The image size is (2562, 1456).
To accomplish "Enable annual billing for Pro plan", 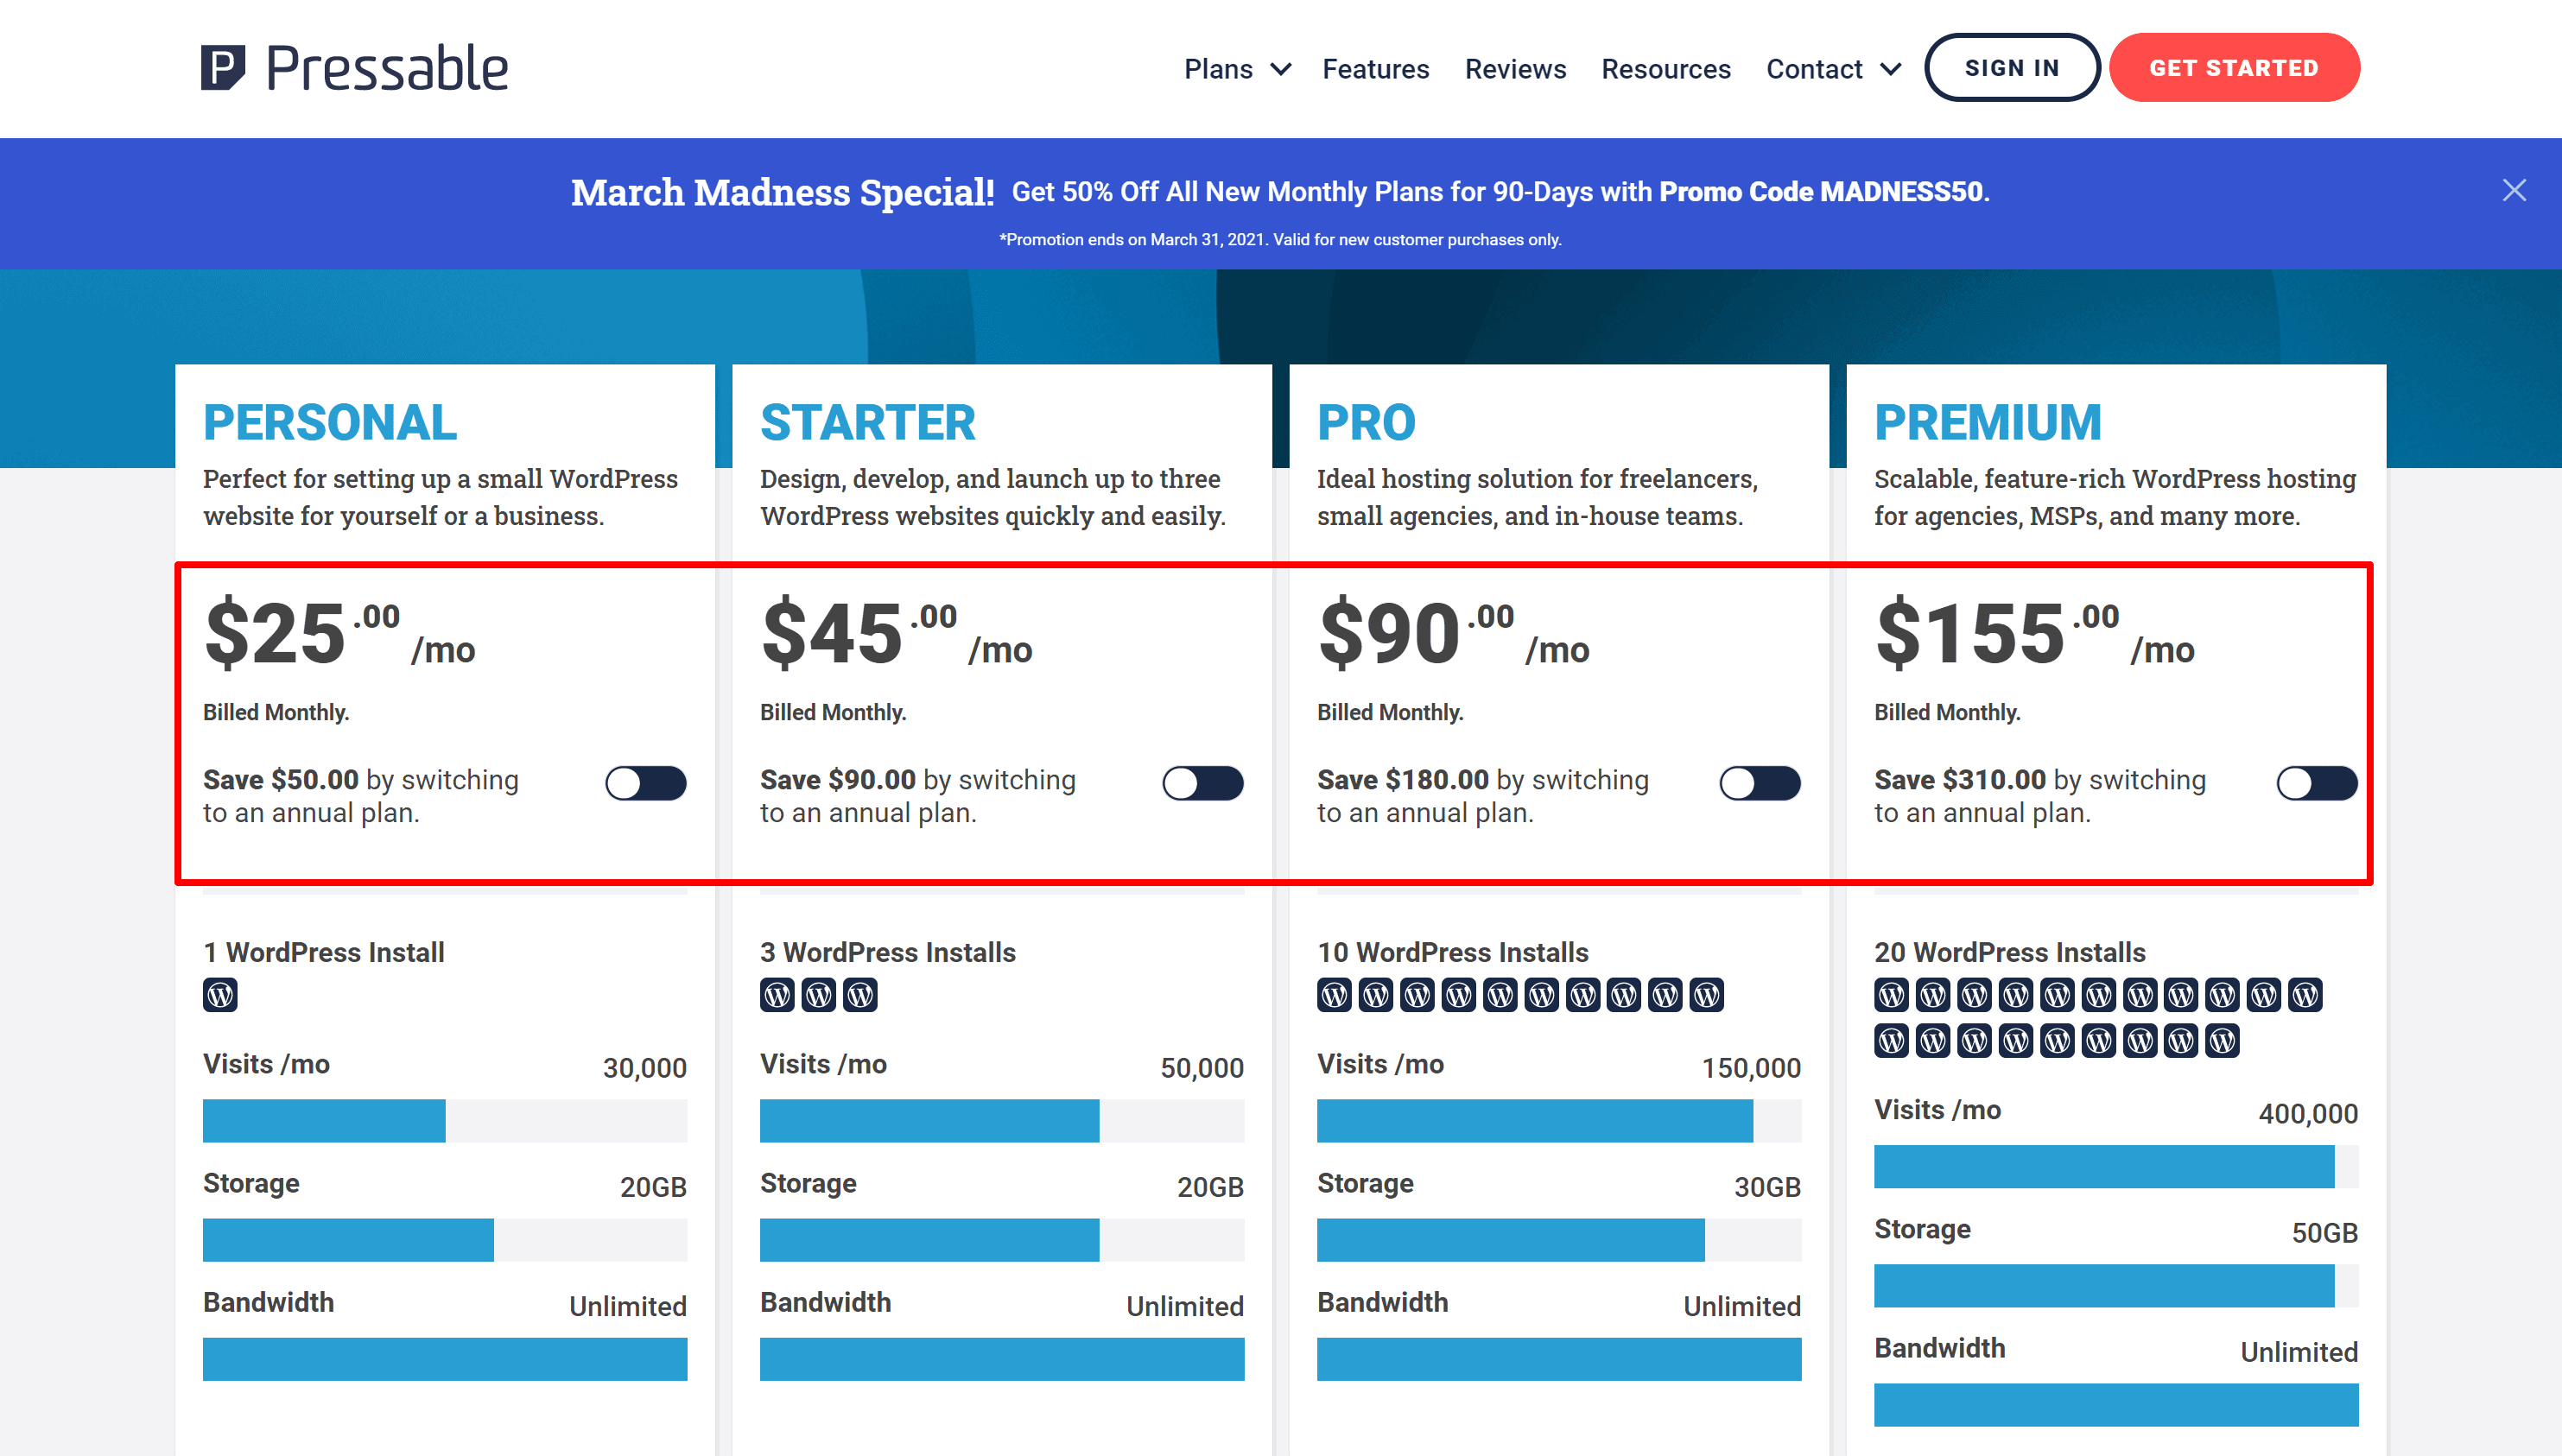I will tap(1760, 783).
